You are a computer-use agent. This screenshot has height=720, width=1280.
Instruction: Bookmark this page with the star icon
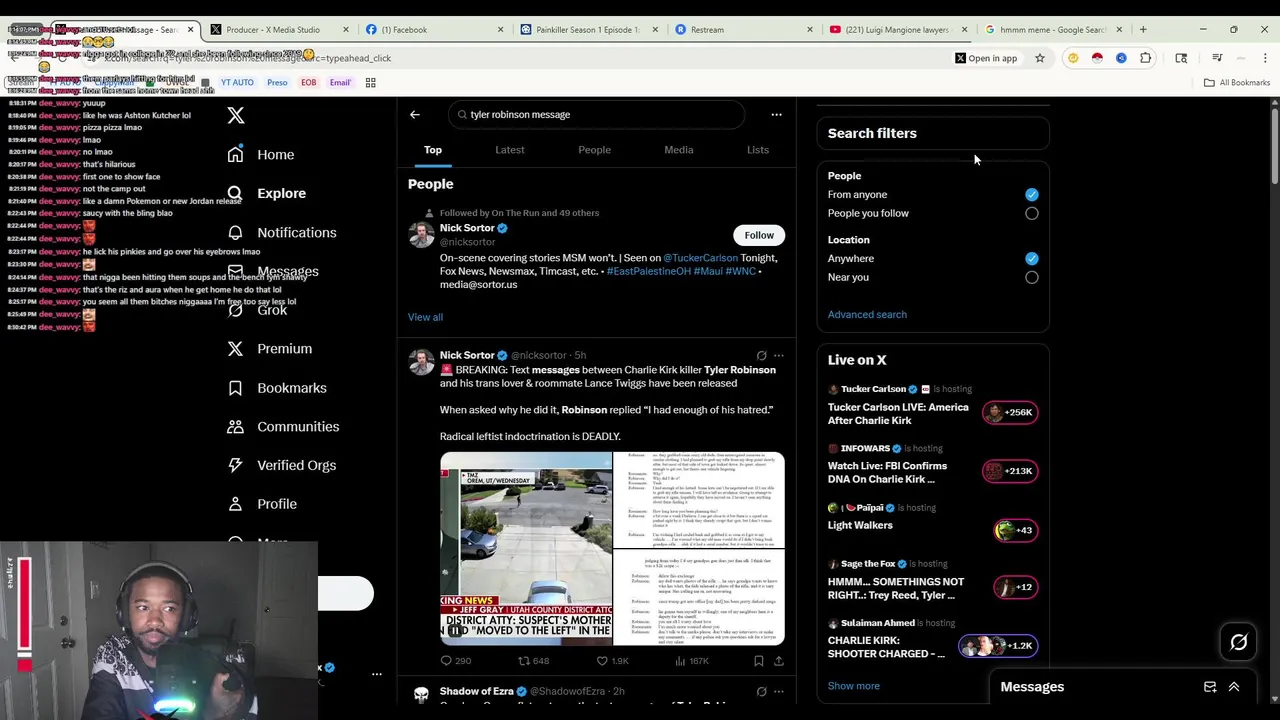1040,58
